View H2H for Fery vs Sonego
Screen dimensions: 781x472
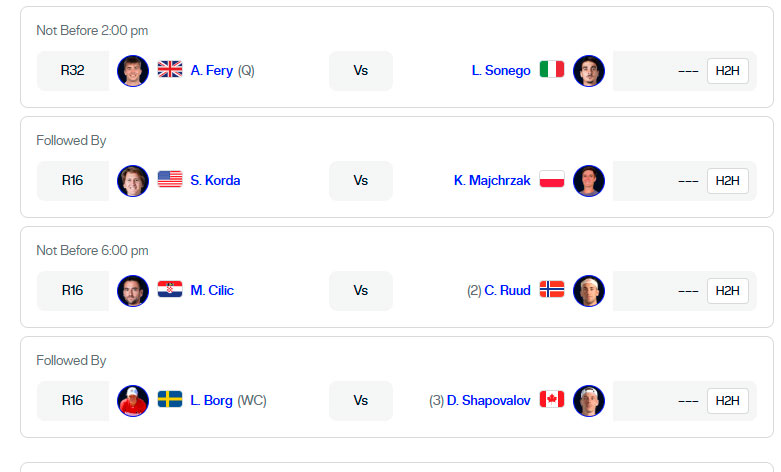pos(727,71)
